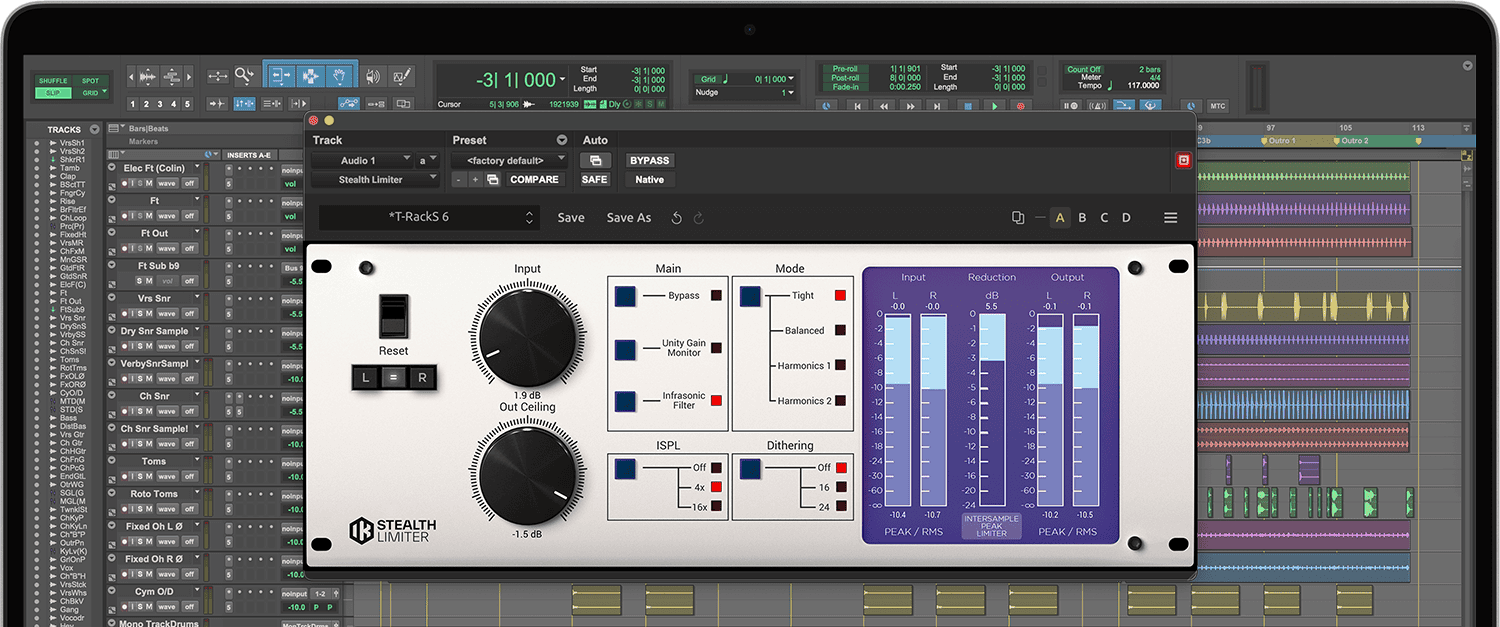Select the Zoomer magnifier tool
1500x627 pixels.
click(x=245, y=76)
